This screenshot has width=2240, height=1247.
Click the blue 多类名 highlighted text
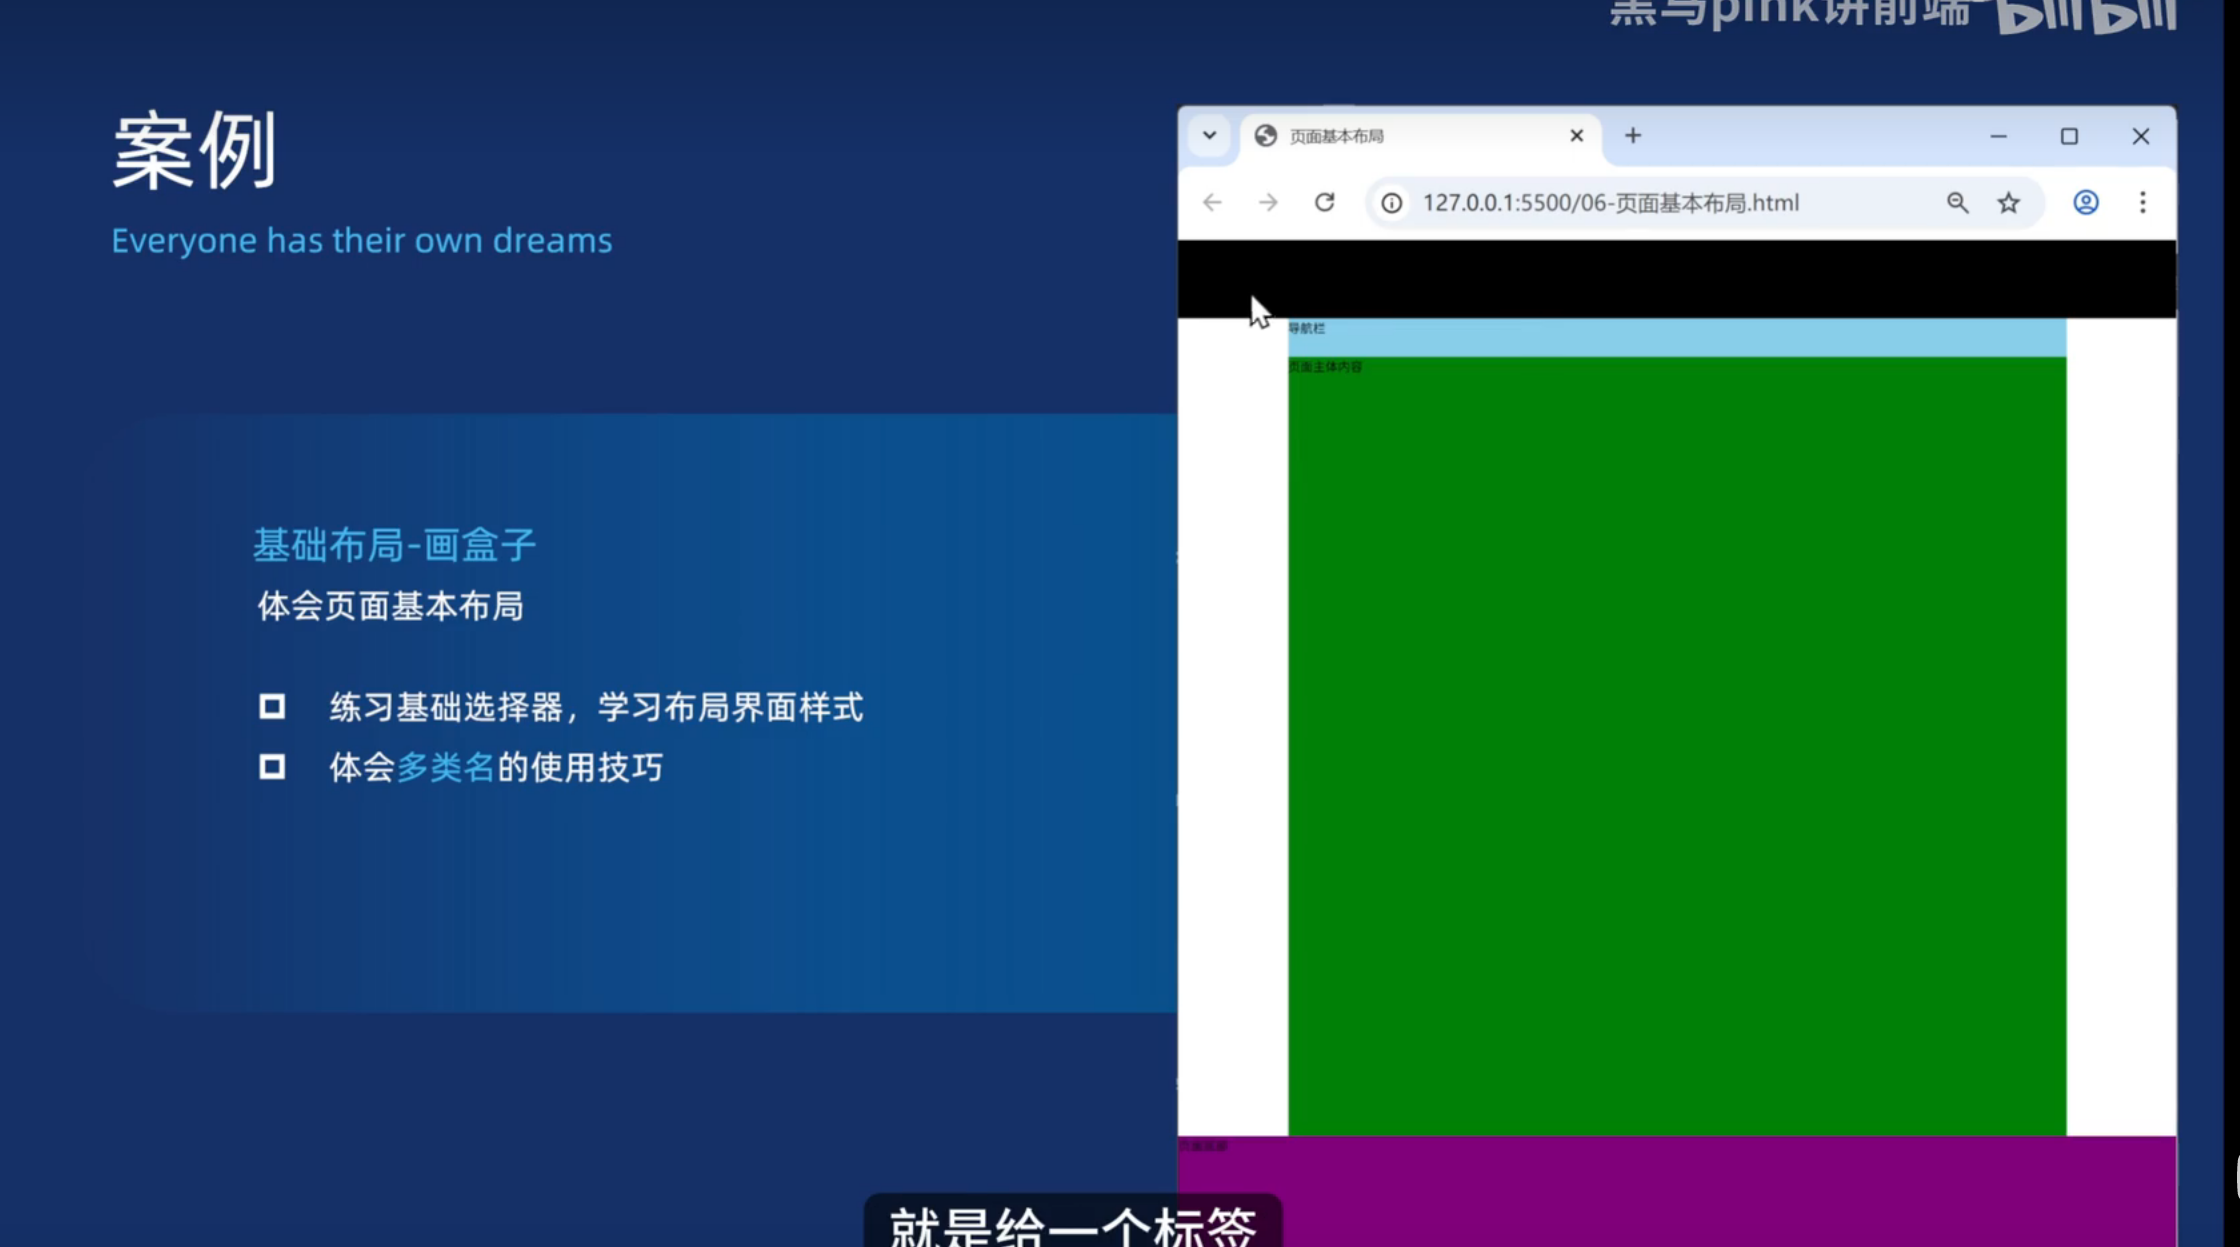445,767
